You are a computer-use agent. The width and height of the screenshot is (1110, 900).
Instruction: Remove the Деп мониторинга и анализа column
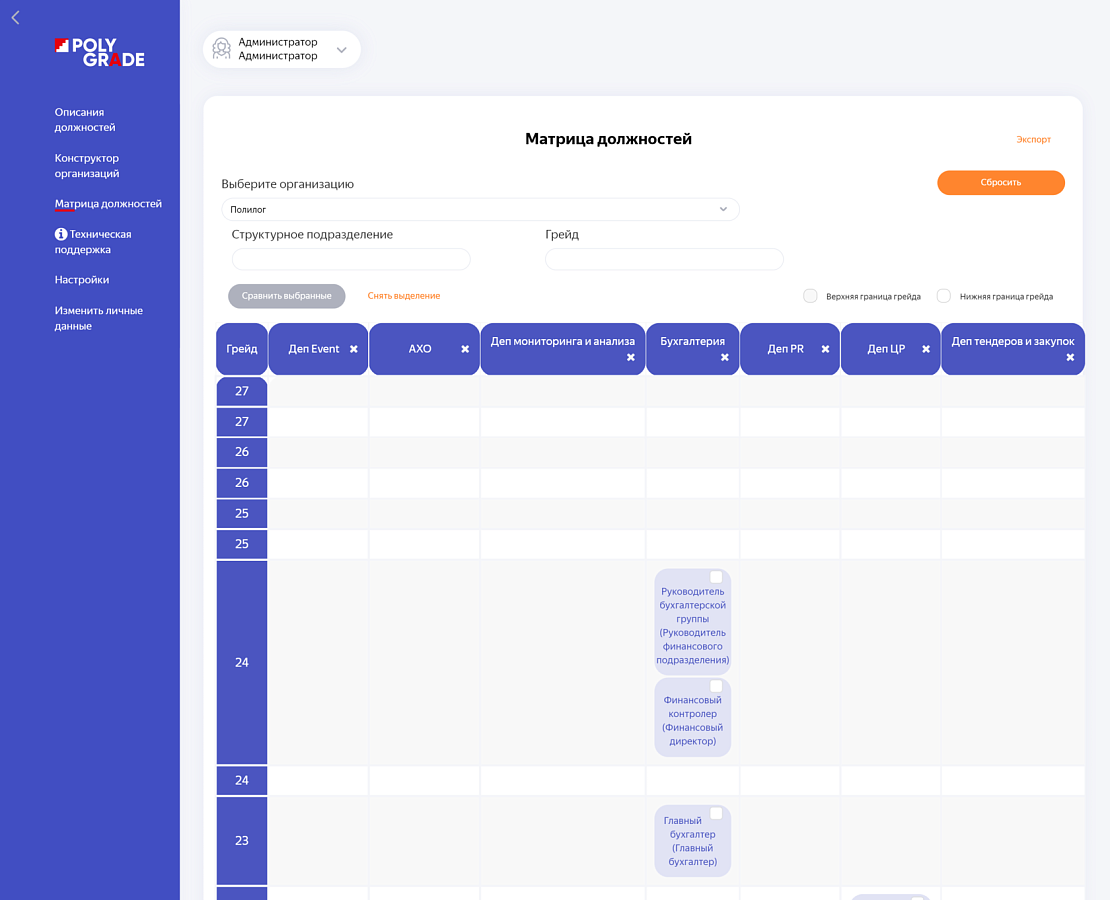(x=631, y=358)
